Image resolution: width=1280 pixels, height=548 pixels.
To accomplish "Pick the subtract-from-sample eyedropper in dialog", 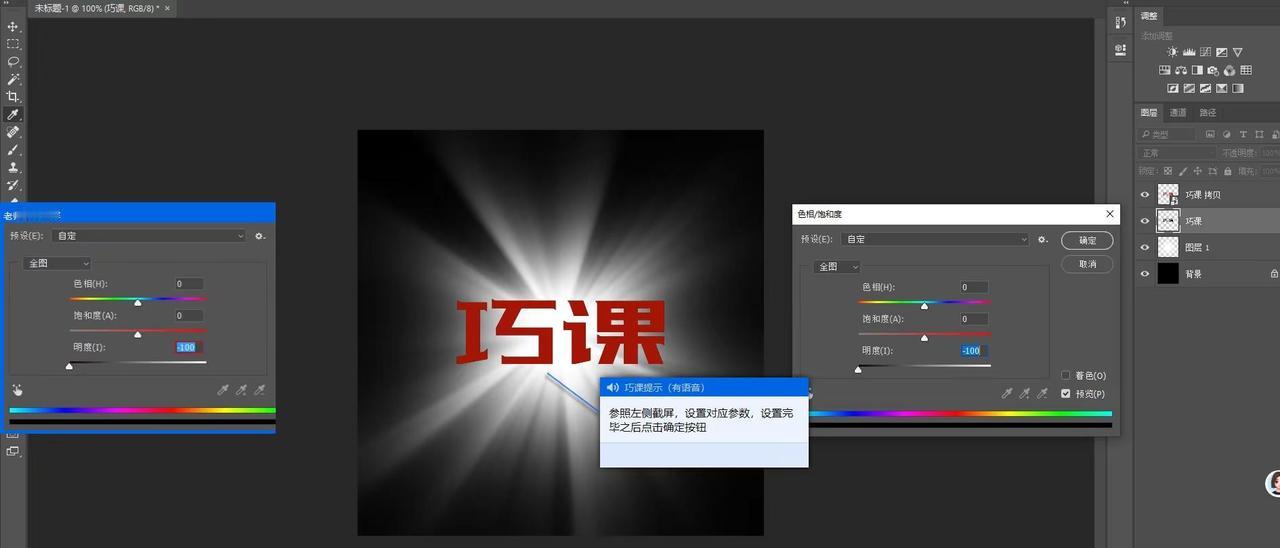I will pyautogui.click(x=1043, y=394).
